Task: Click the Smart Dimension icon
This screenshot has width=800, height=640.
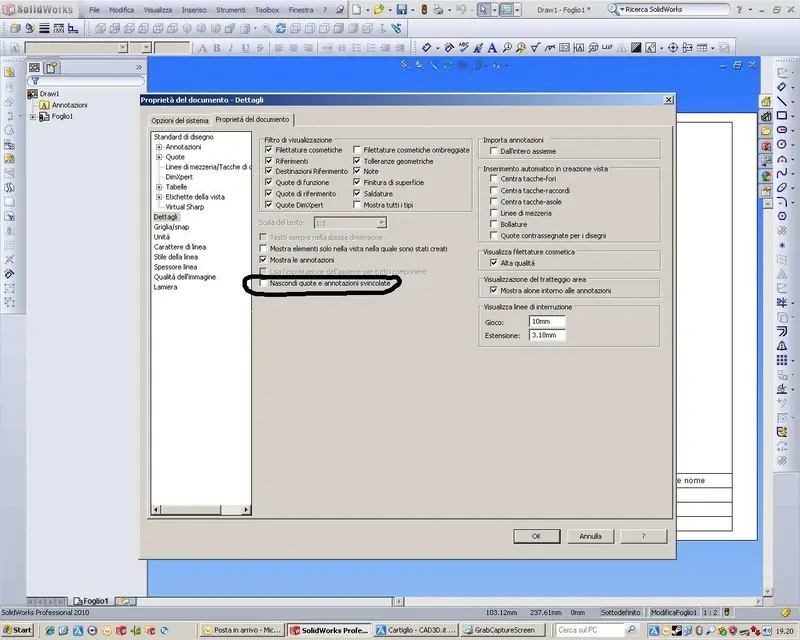Action: tap(426, 48)
